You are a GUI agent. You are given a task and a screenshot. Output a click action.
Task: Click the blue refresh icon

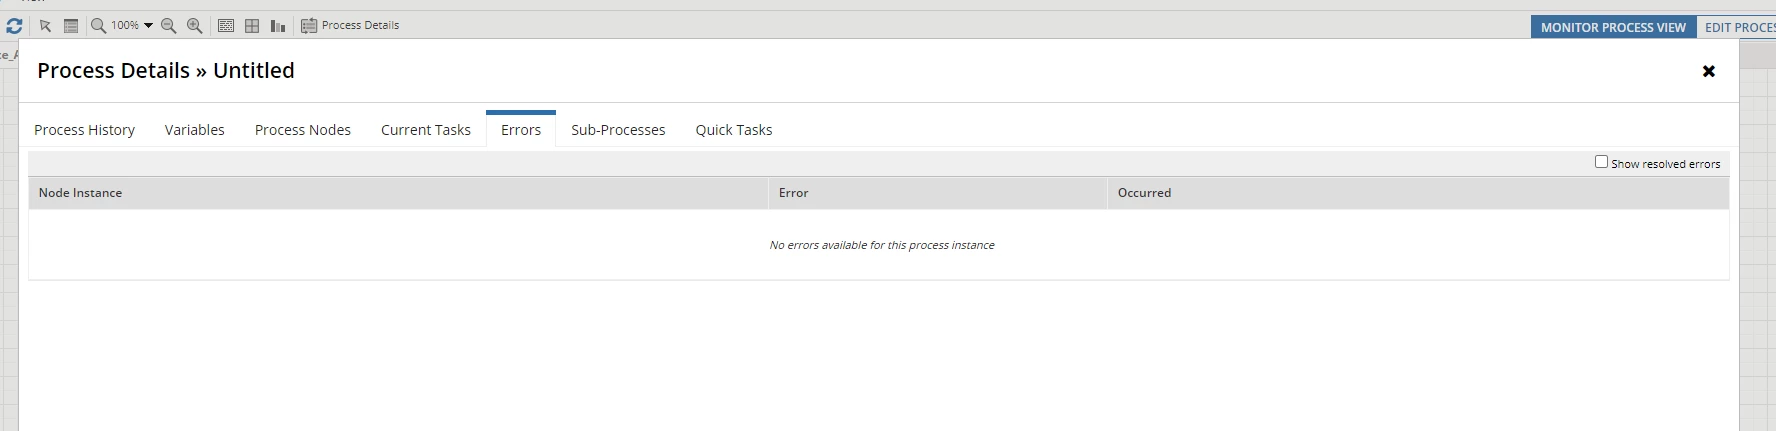point(14,26)
